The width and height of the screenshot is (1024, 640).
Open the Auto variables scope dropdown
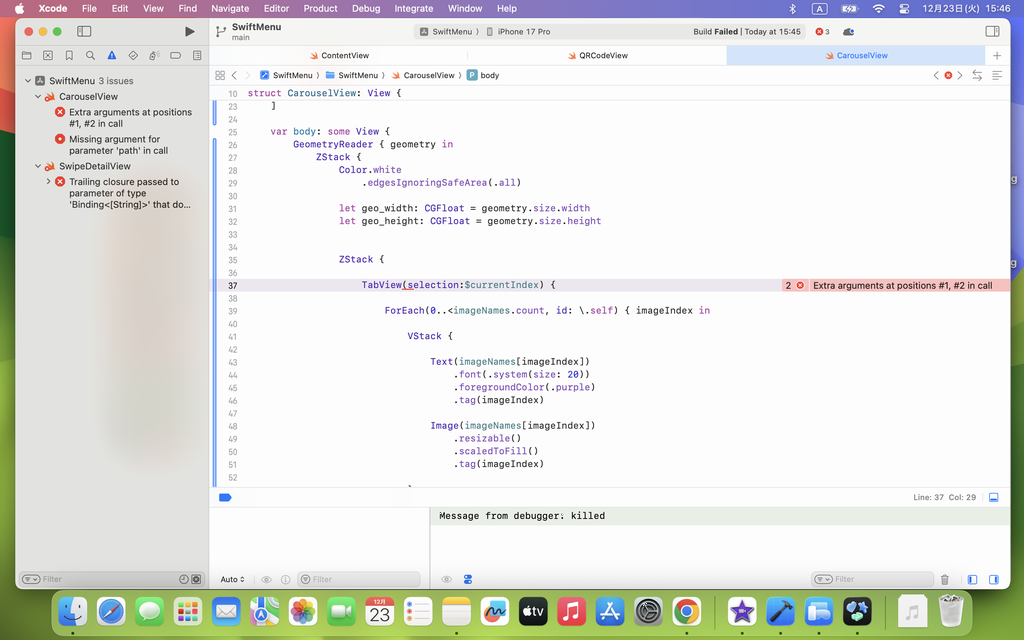click(x=232, y=579)
